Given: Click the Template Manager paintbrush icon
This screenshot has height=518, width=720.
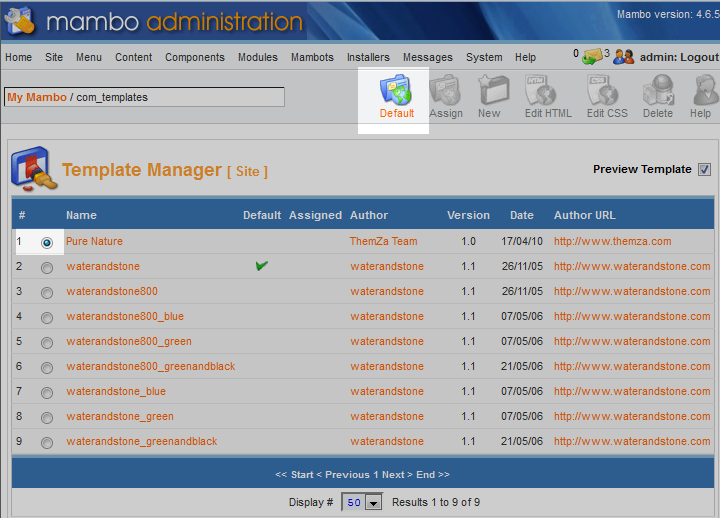Looking at the screenshot, I should click(34, 168).
